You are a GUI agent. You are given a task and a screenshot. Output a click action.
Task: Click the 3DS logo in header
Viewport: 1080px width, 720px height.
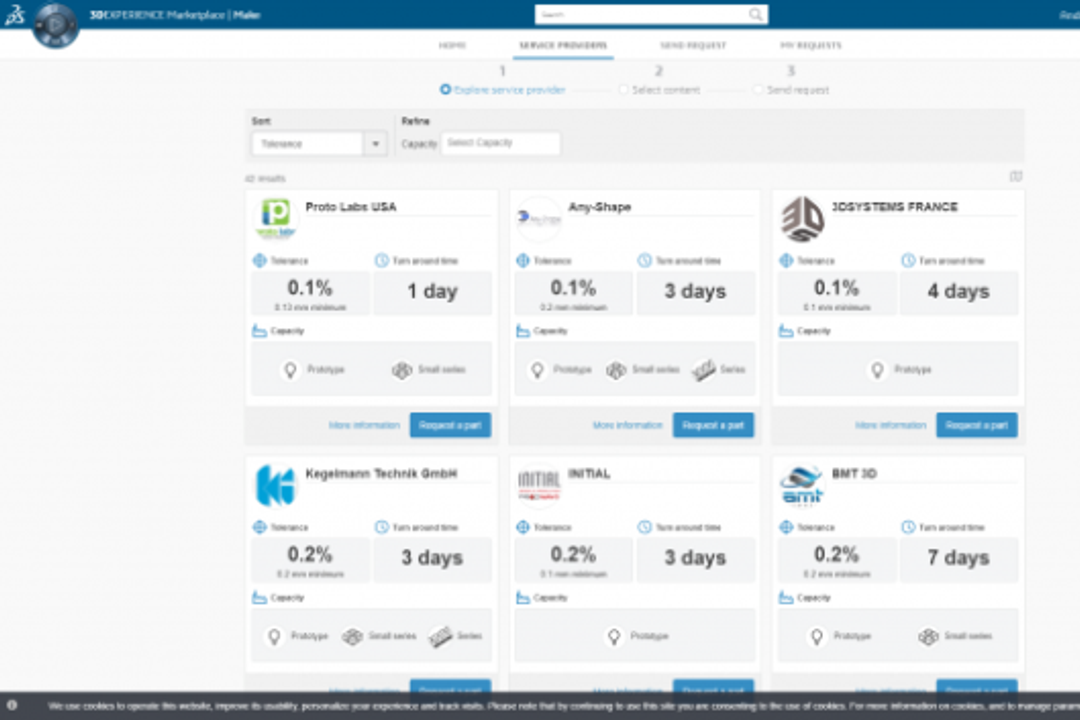click(x=14, y=14)
